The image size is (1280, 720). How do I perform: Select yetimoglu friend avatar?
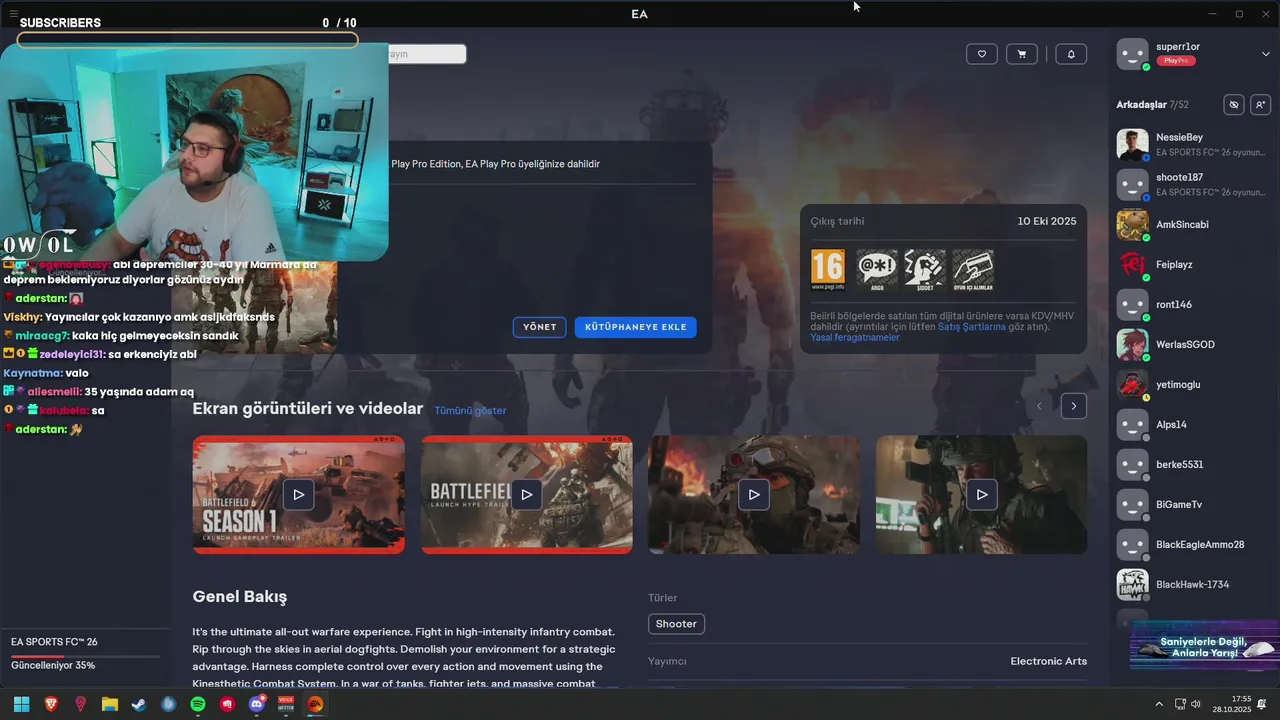point(1132,384)
